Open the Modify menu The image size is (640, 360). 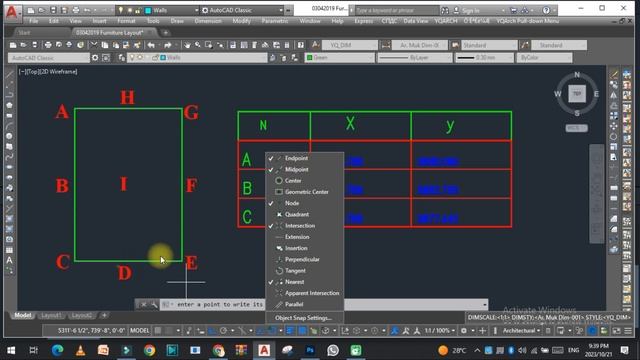[241, 21]
